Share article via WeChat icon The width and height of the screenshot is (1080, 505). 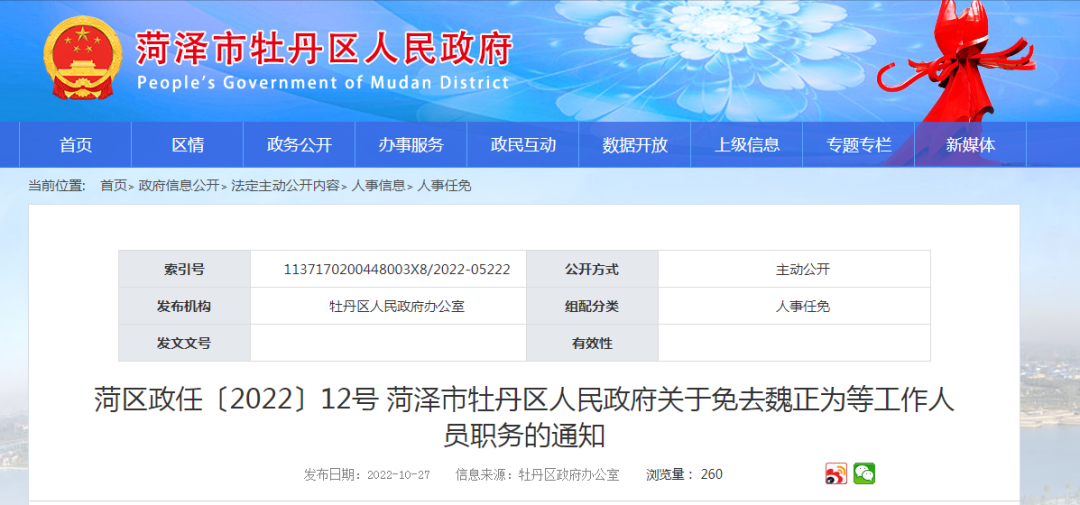click(x=864, y=474)
